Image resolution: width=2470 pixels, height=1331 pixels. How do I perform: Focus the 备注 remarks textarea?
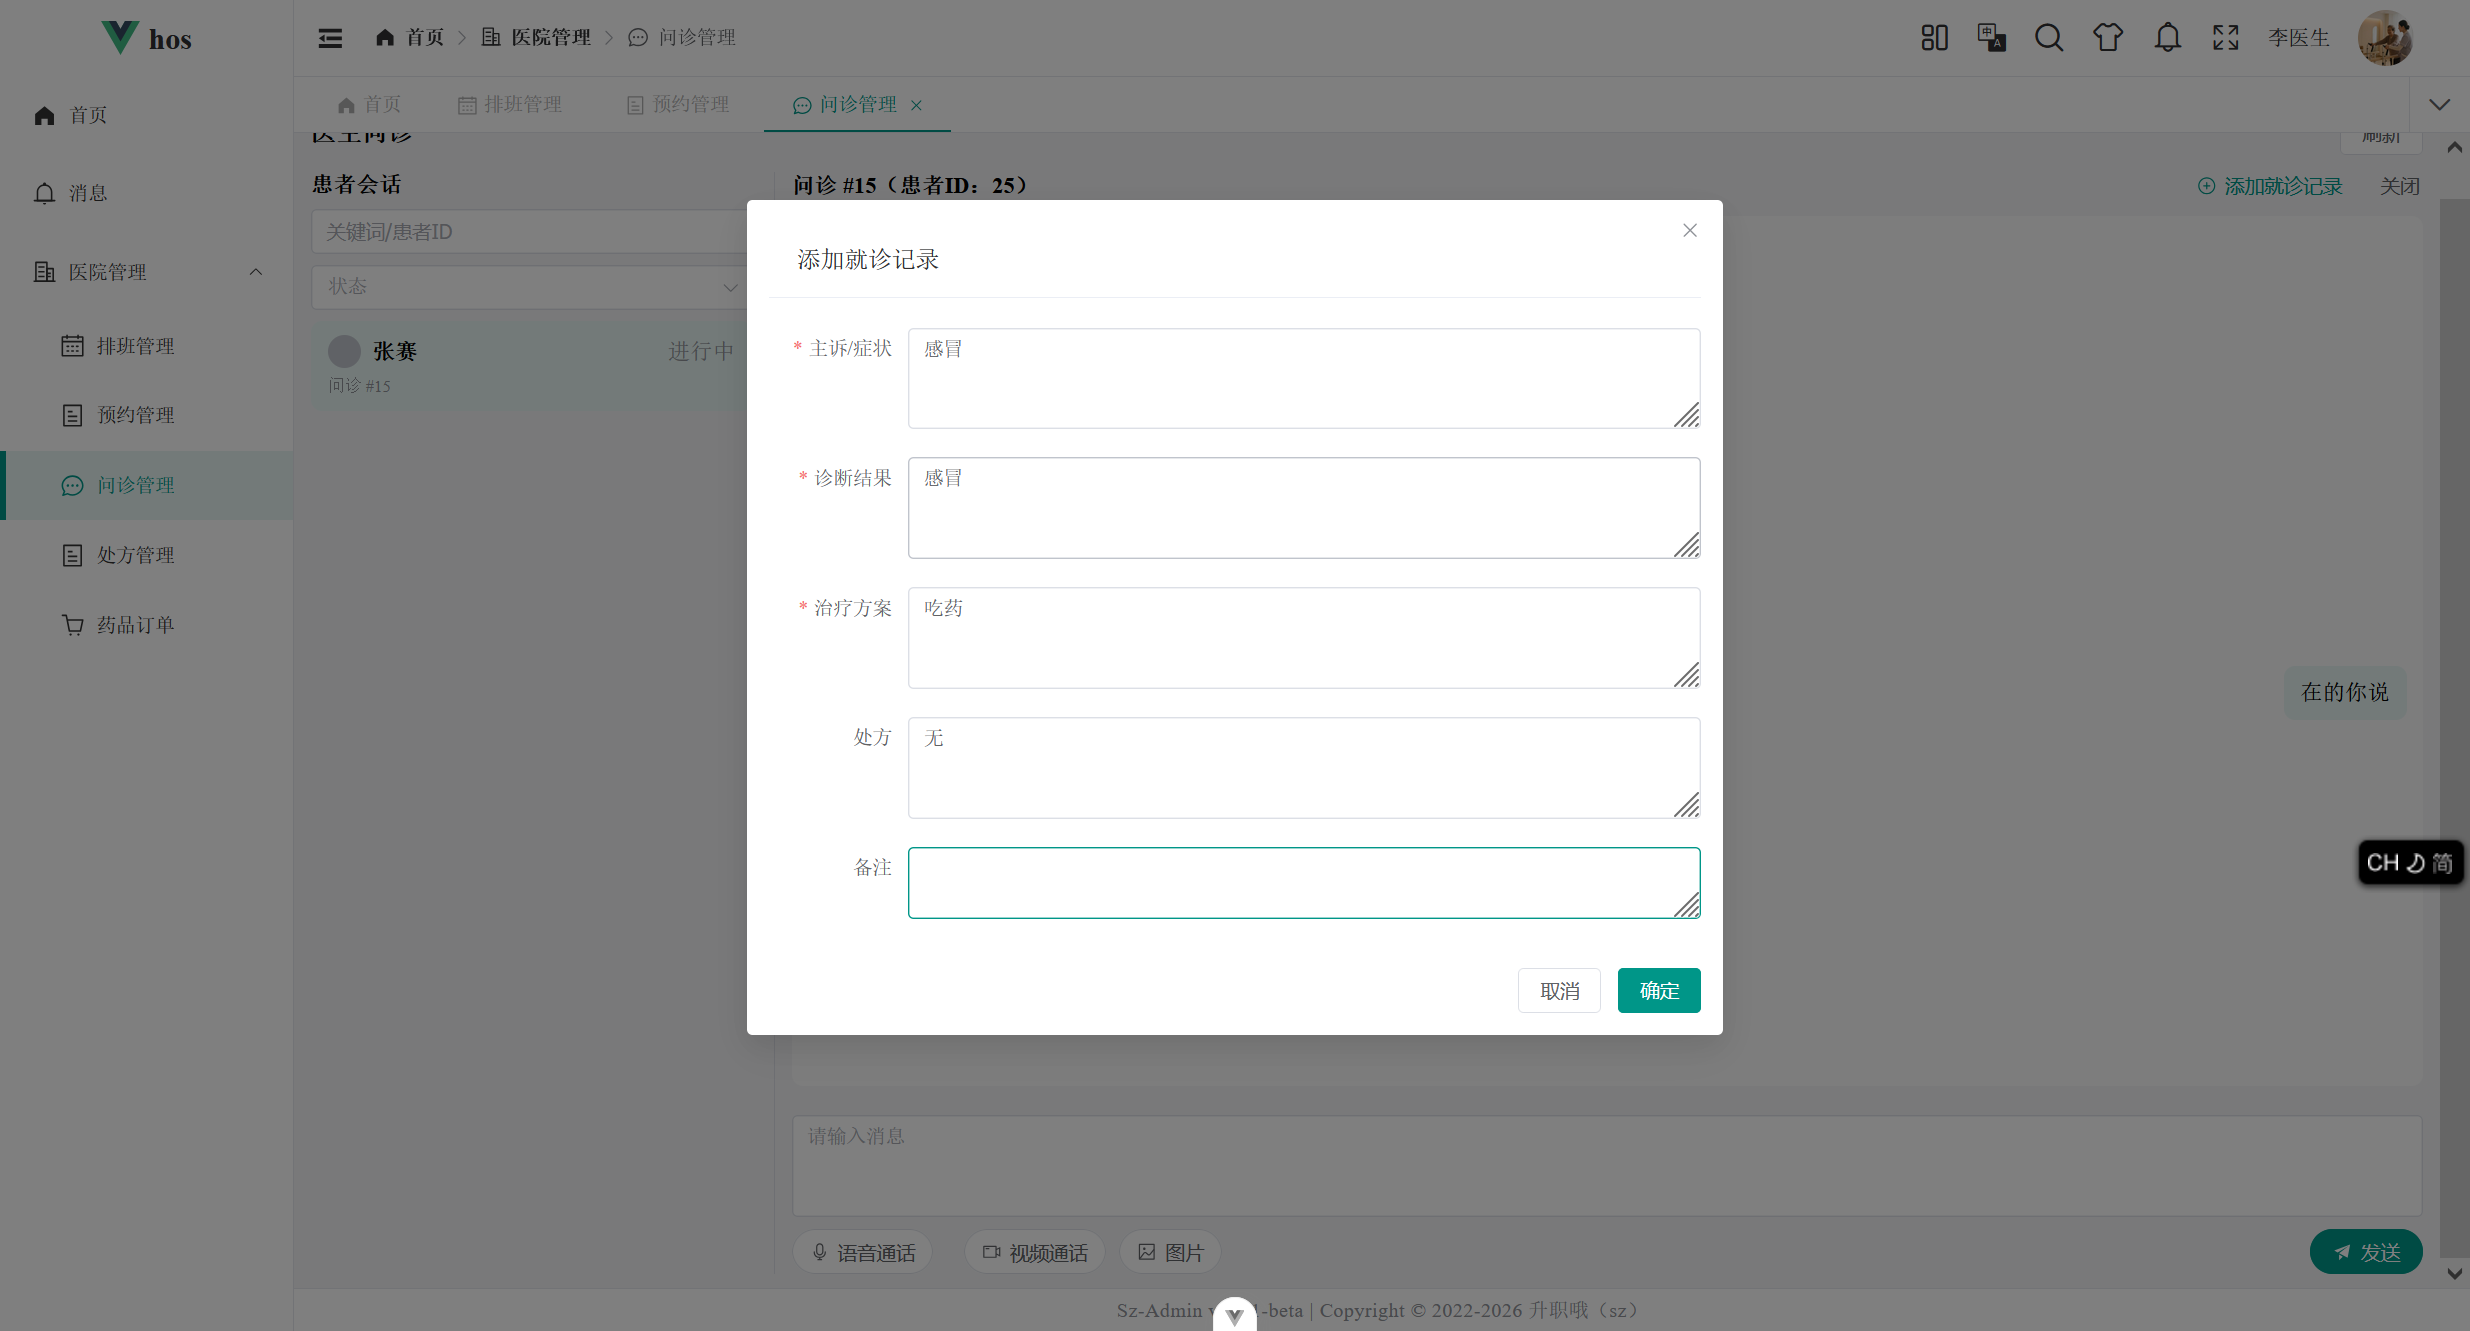coord(1290,882)
